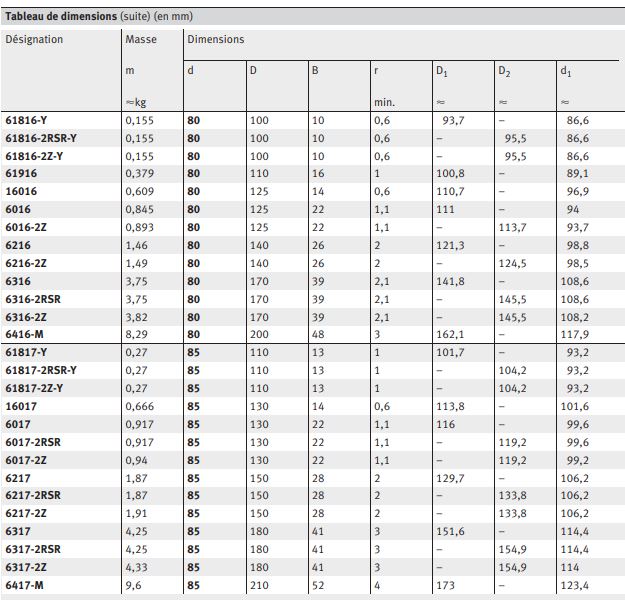Click designation 6217-2RSR

point(33,495)
